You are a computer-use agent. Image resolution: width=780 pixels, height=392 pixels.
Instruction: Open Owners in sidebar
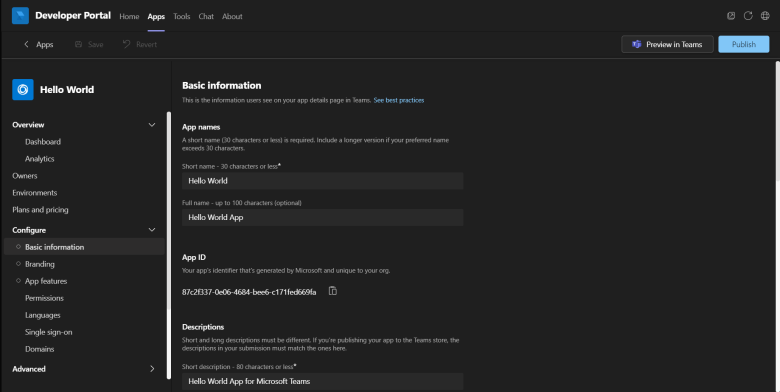point(25,176)
